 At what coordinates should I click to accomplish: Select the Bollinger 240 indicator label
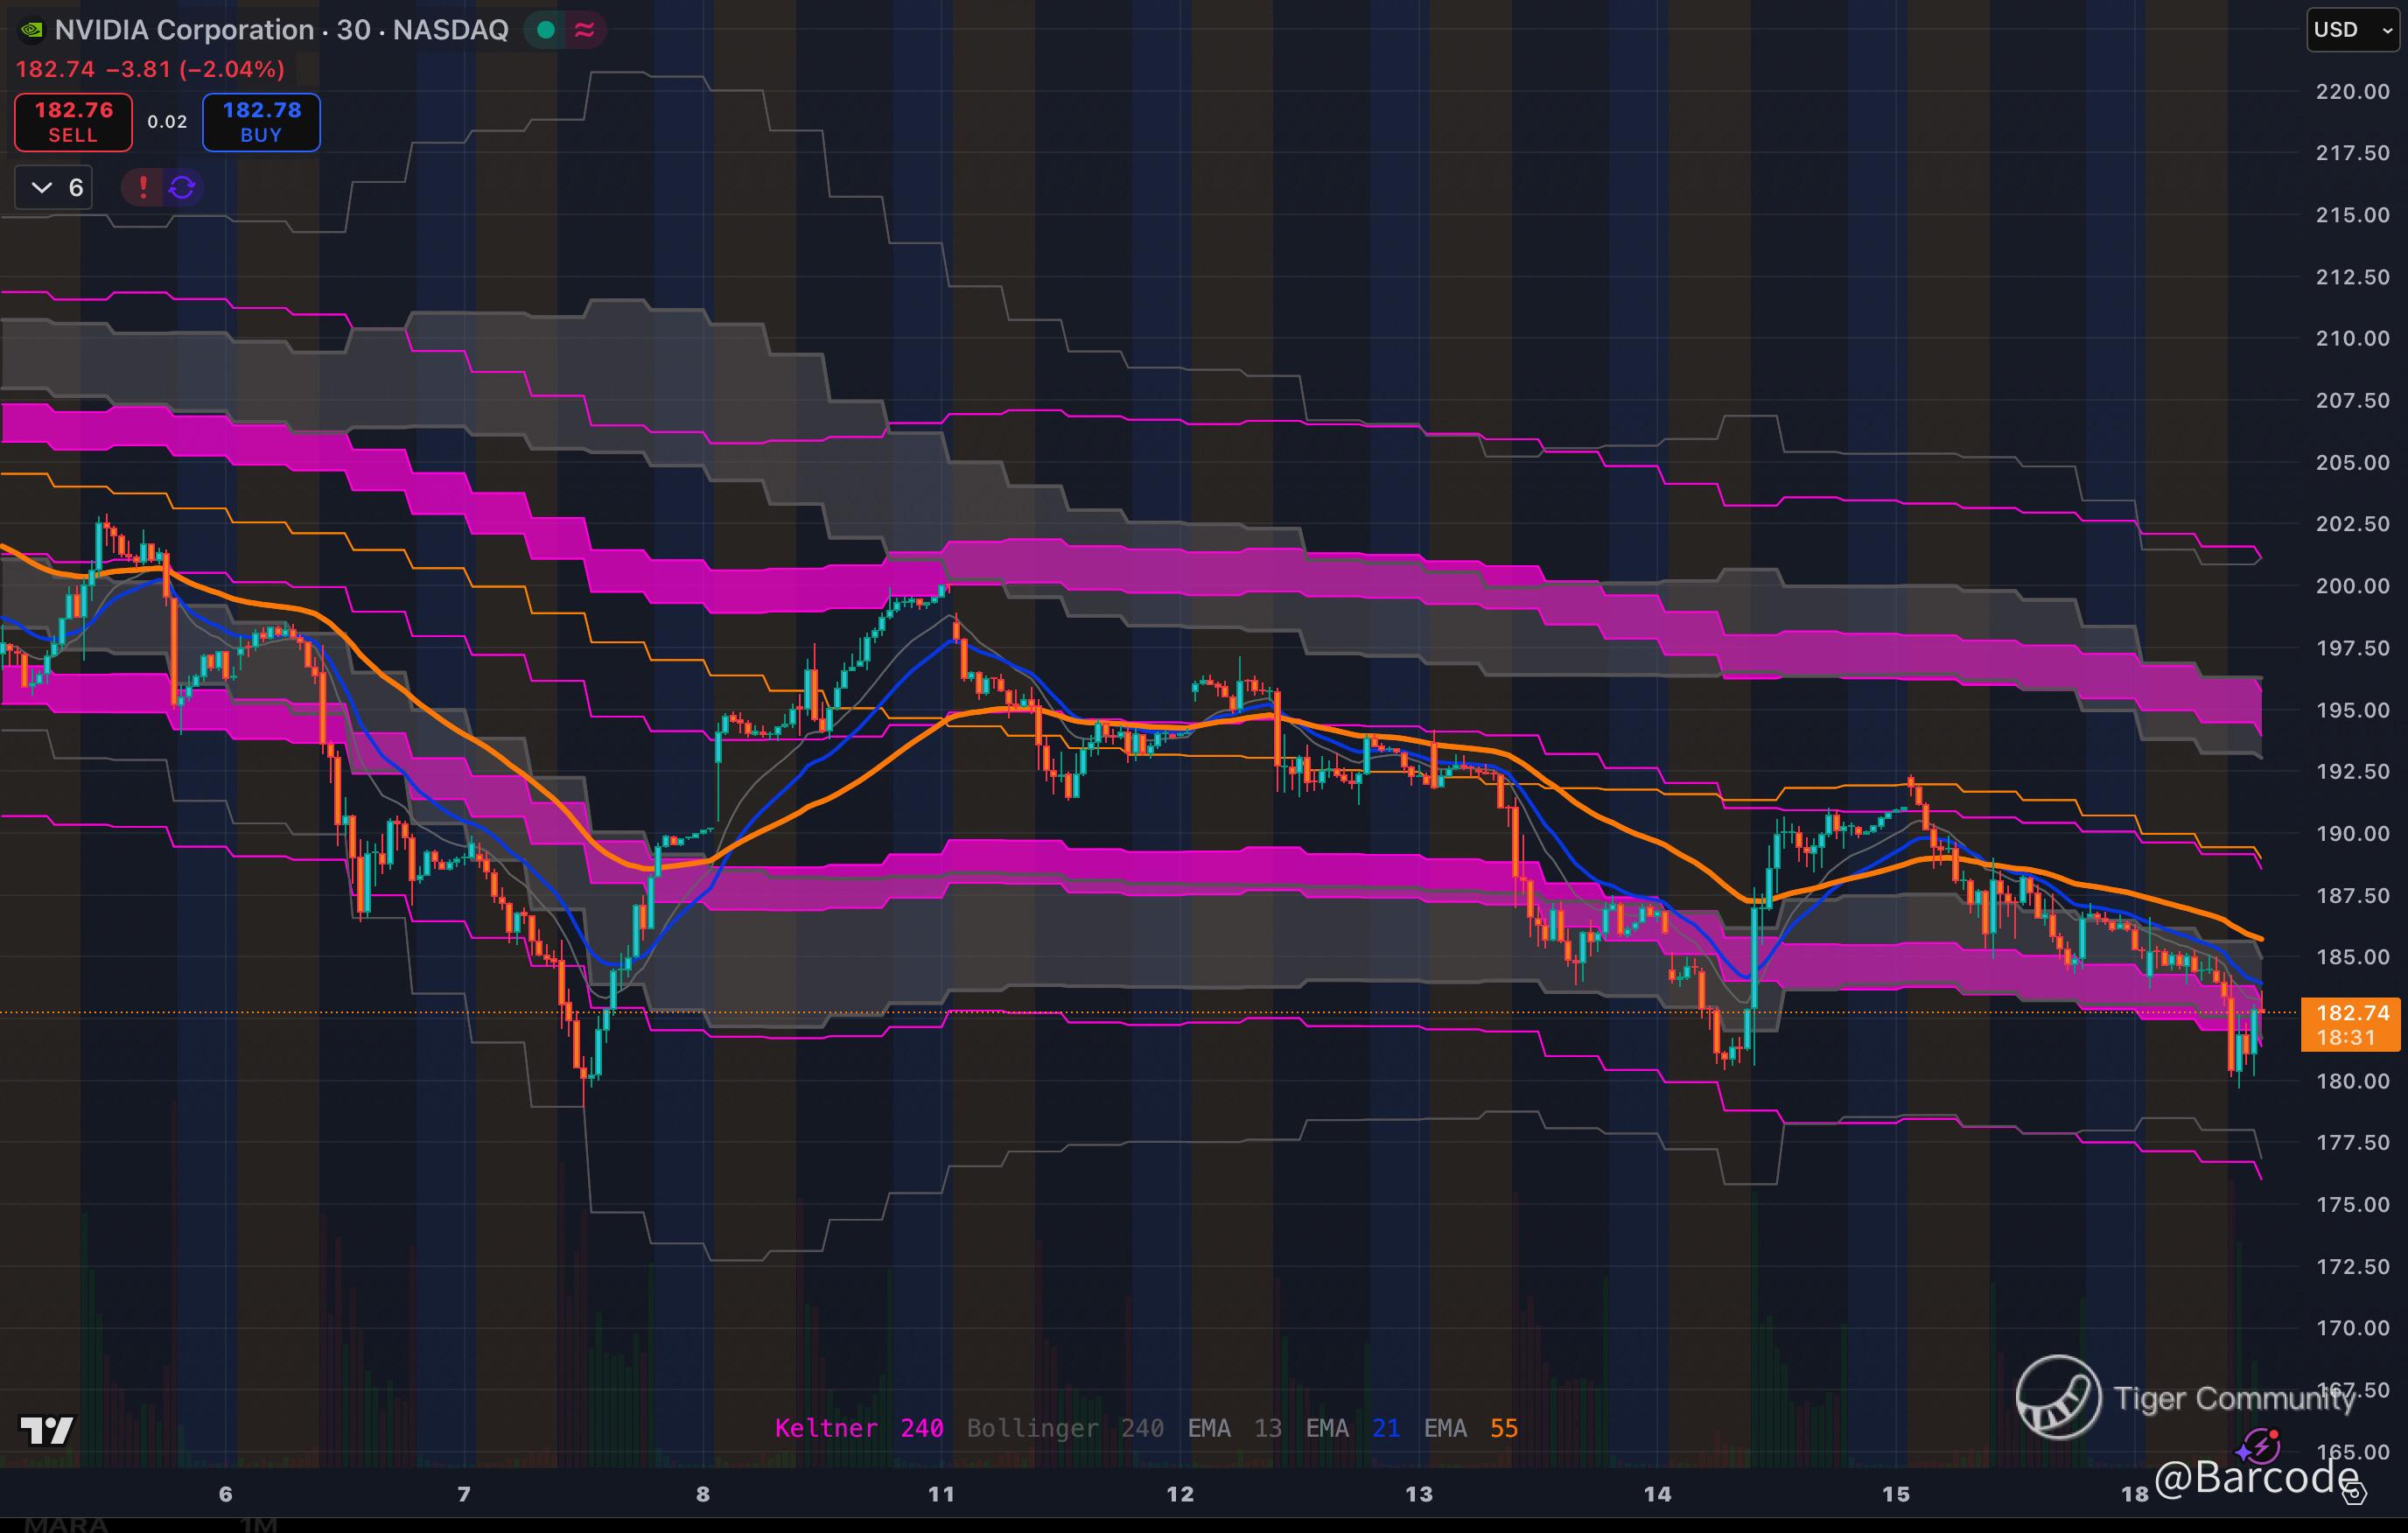(x=1064, y=1428)
